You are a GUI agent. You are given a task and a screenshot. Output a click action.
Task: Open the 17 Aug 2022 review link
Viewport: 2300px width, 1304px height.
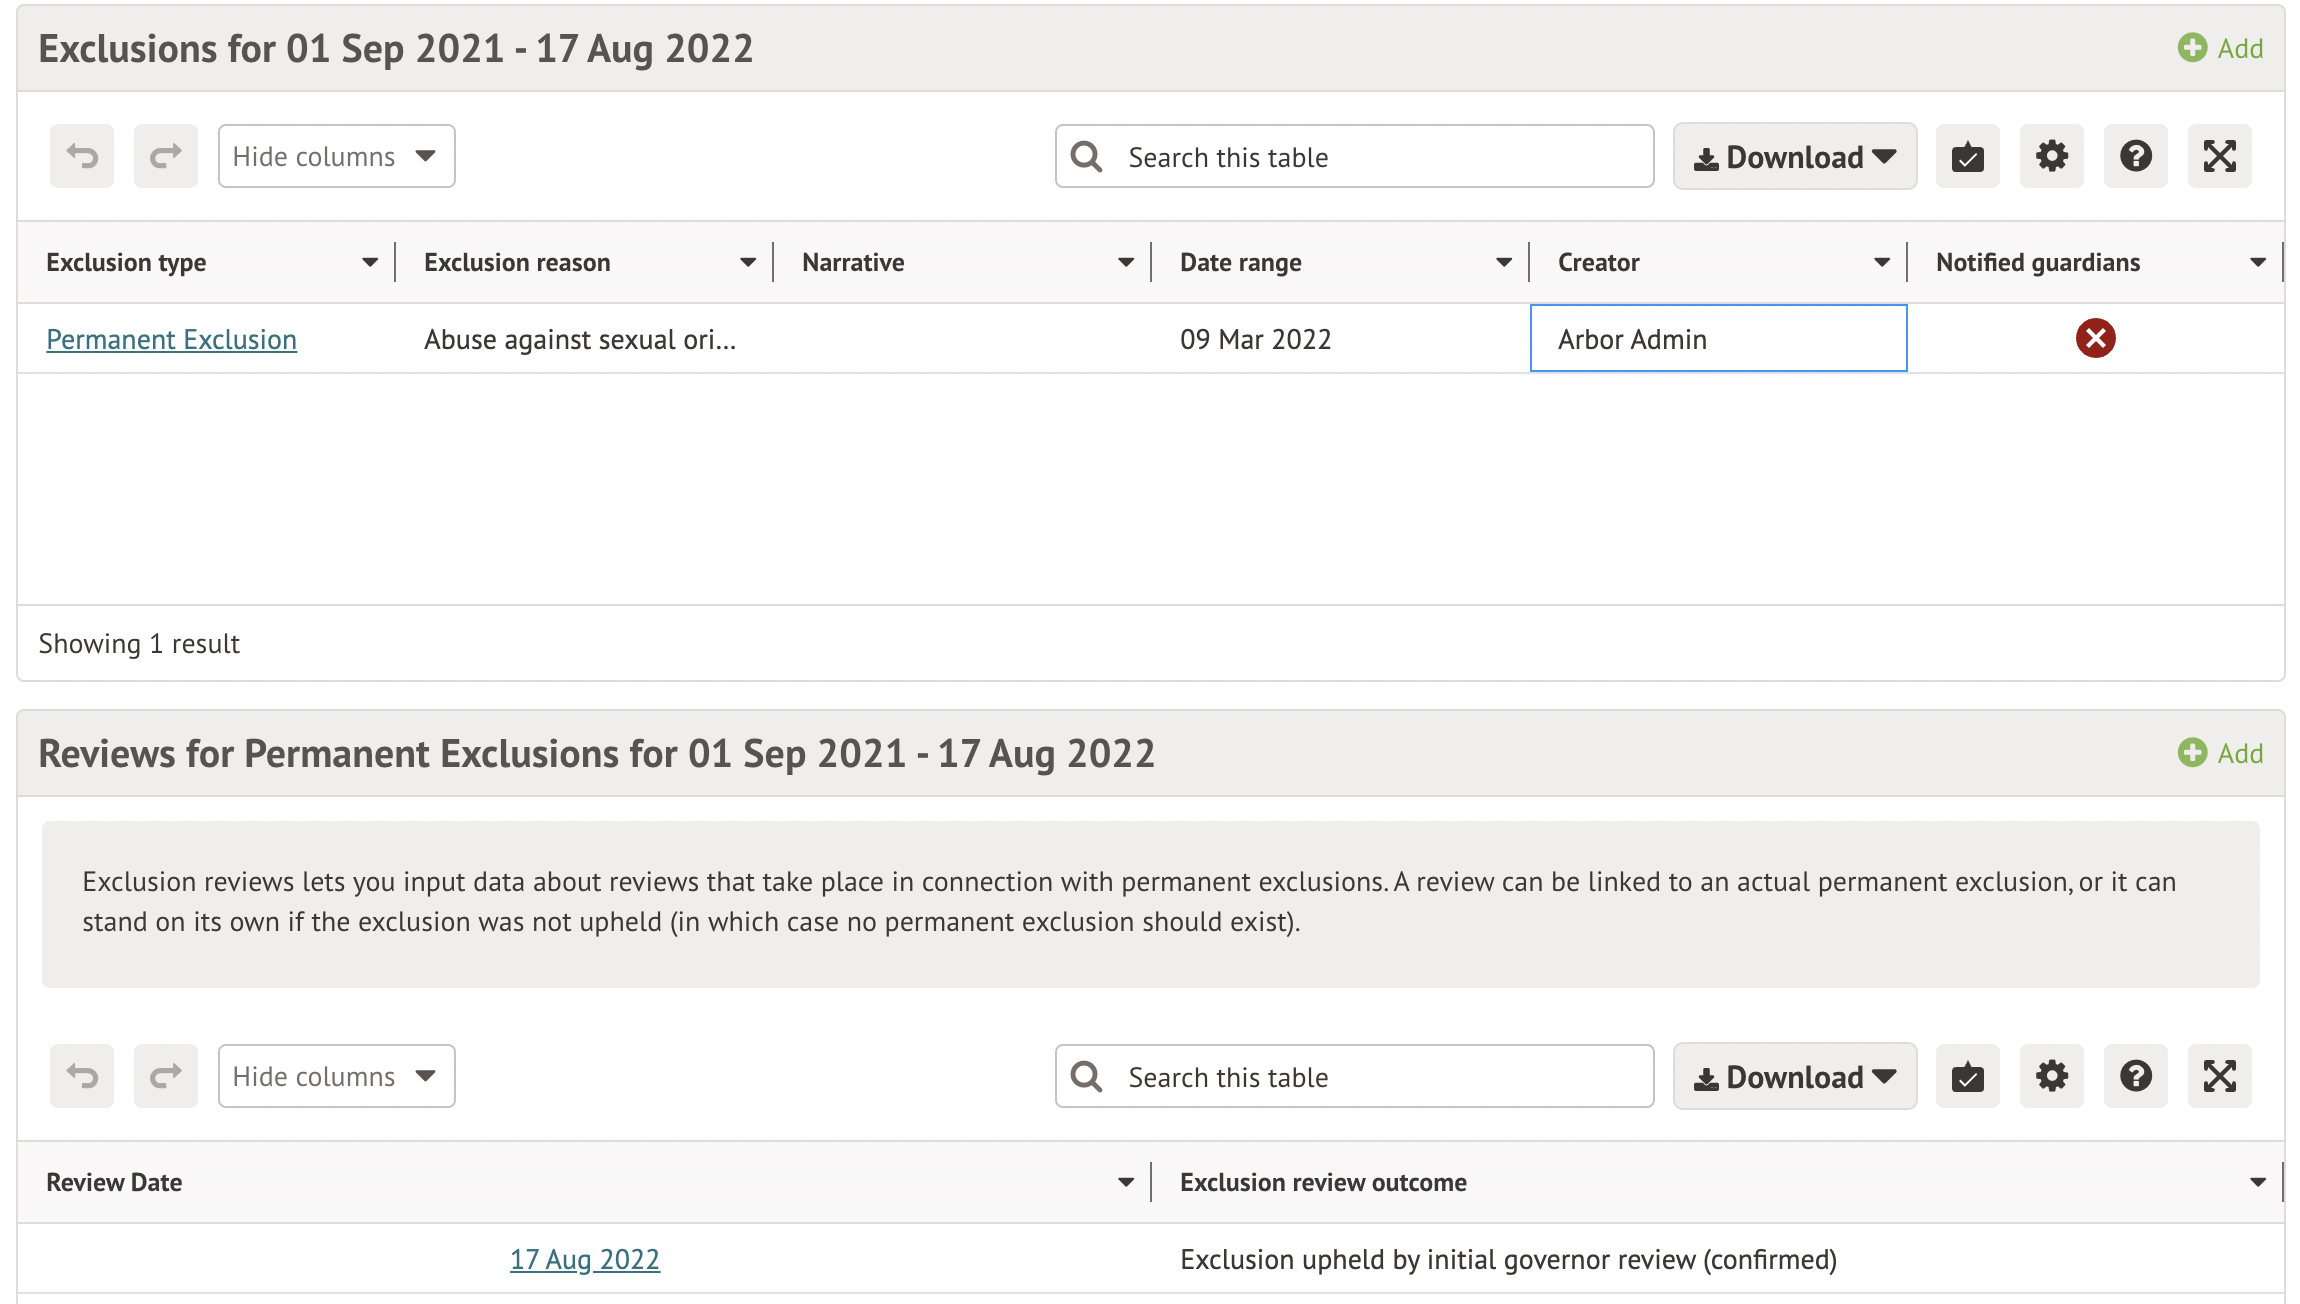(584, 1259)
